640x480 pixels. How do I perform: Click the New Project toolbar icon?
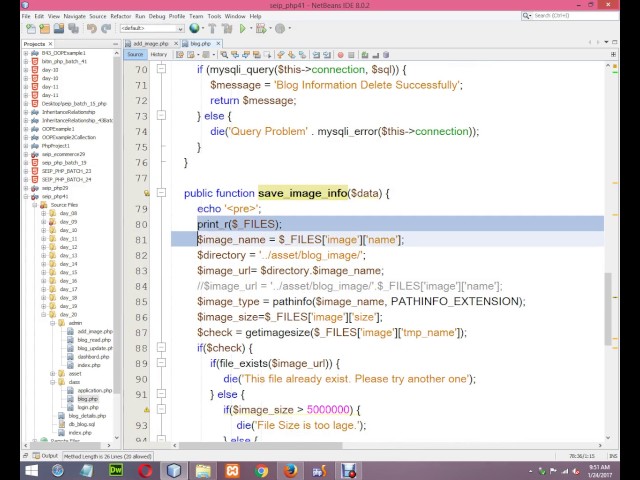(44, 29)
